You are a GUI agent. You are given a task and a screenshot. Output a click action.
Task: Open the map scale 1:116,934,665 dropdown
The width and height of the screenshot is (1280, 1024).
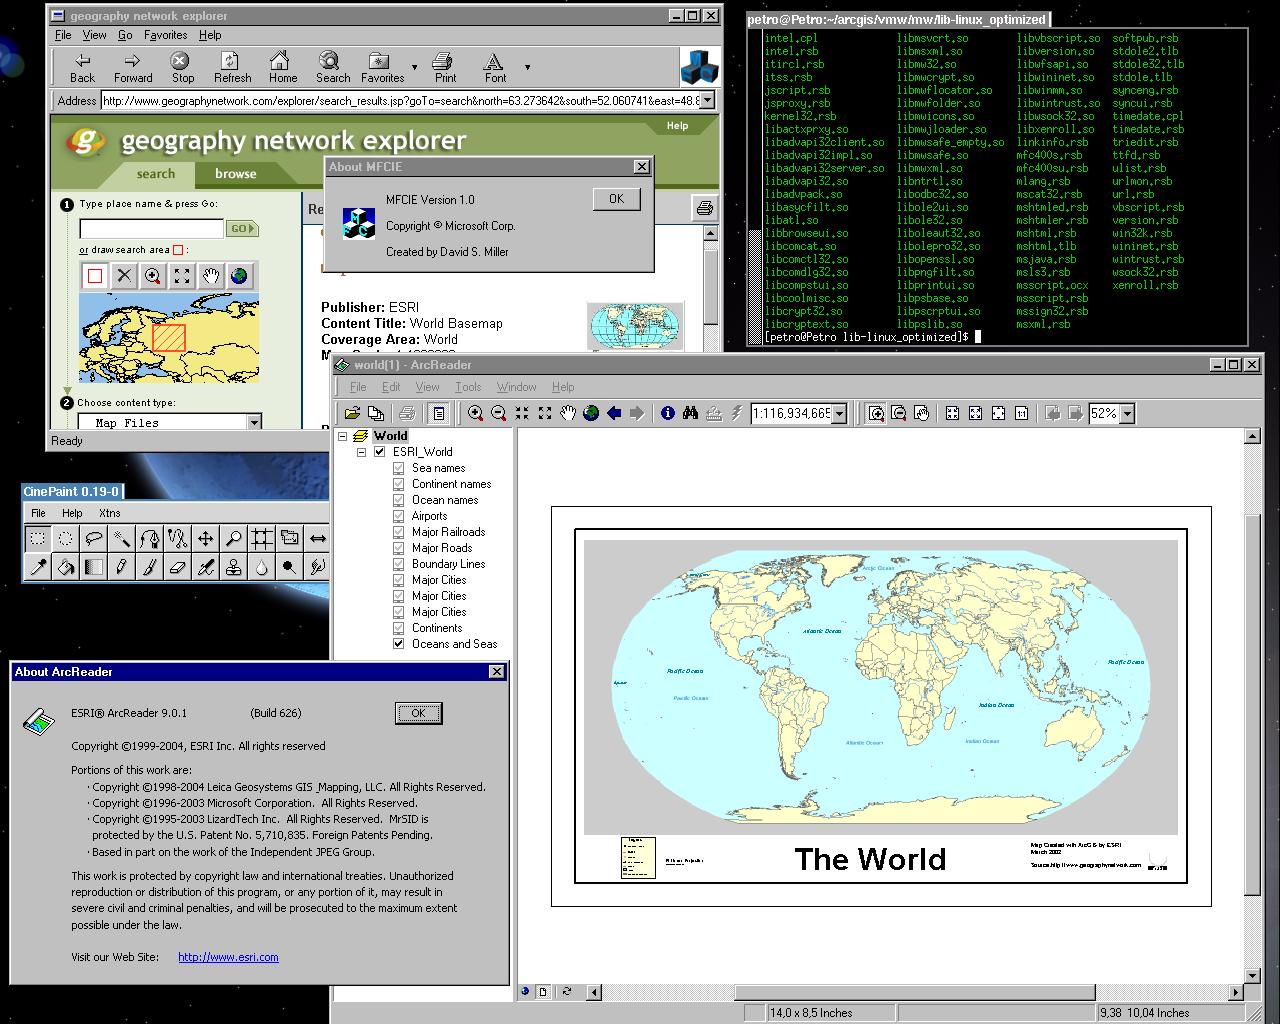839,413
